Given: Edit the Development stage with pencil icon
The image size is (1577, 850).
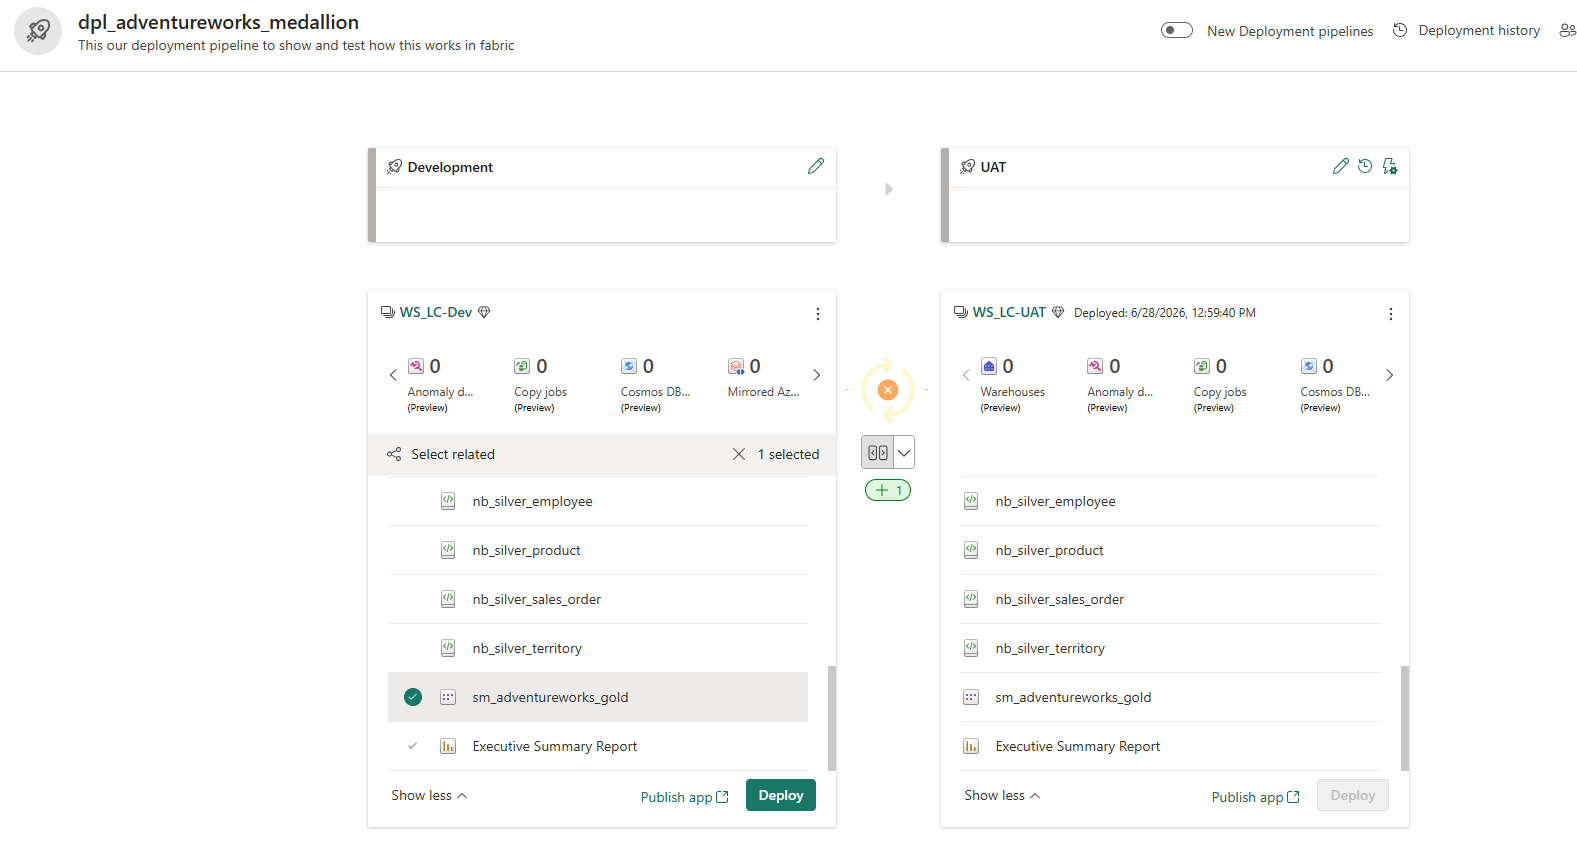Looking at the screenshot, I should pyautogui.click(x=816, y=166).
